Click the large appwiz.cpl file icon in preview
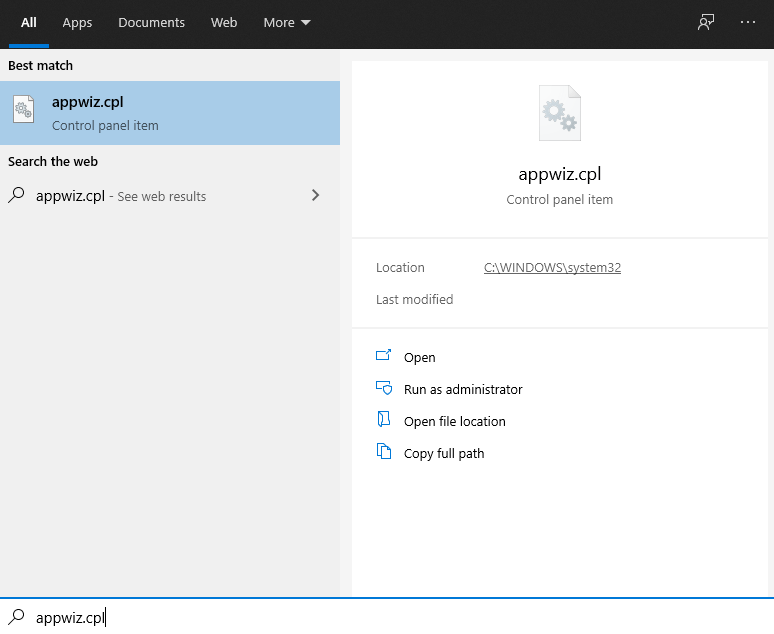Viewport: 774px width, 634px height. 559,113
